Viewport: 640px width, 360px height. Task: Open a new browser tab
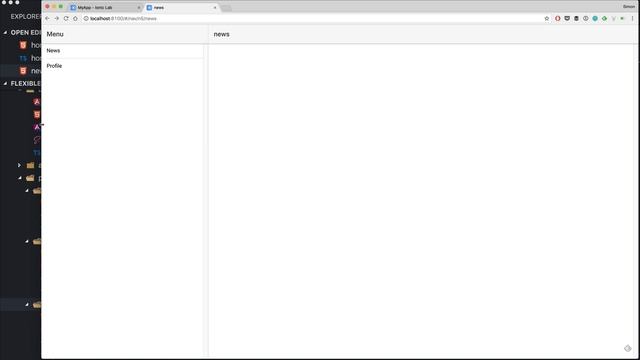(x=226, y=8)
